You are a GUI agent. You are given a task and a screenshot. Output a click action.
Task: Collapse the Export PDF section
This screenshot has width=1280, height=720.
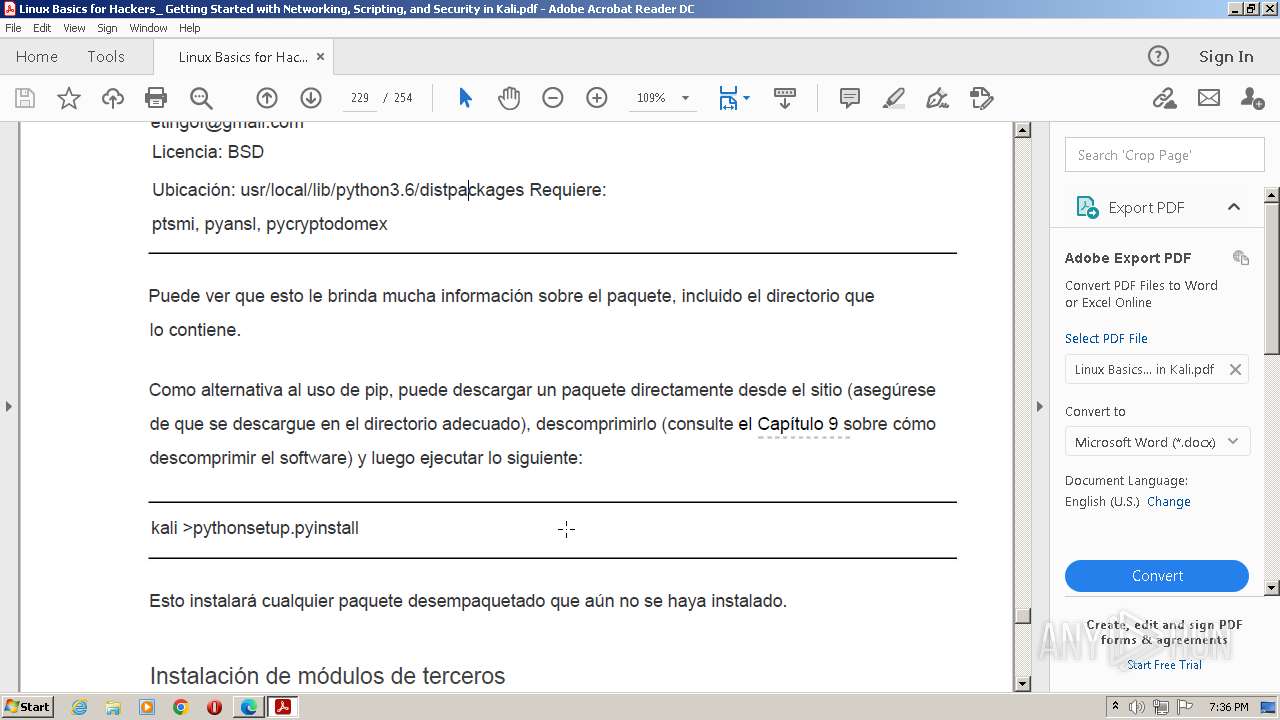click(x=1233, y=207)
